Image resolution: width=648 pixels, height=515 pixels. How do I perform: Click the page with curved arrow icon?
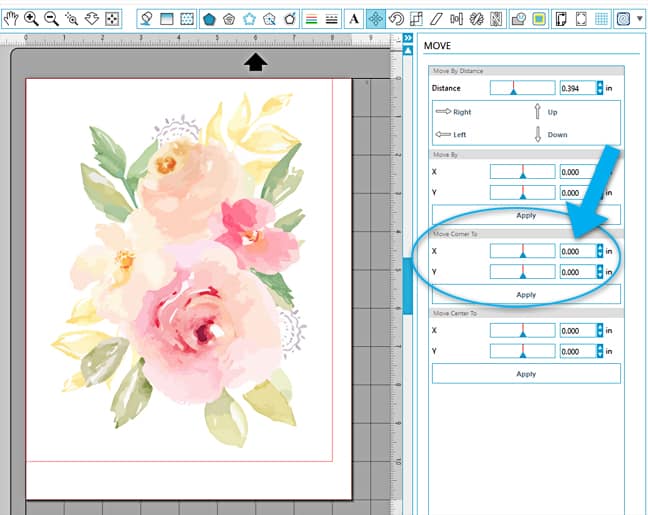tap(561, 19)
